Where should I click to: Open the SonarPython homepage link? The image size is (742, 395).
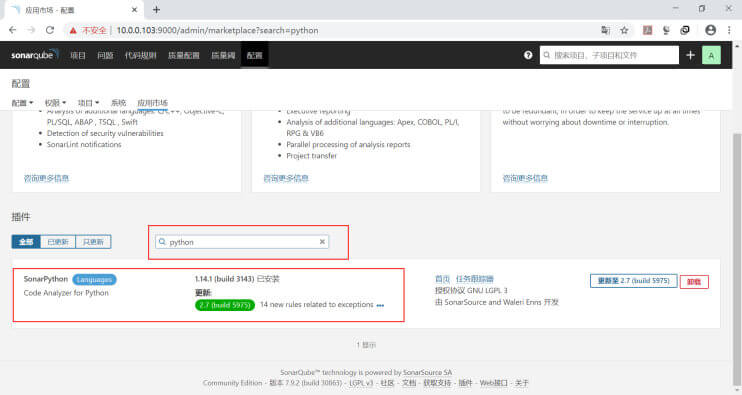[x=442, y=279]
